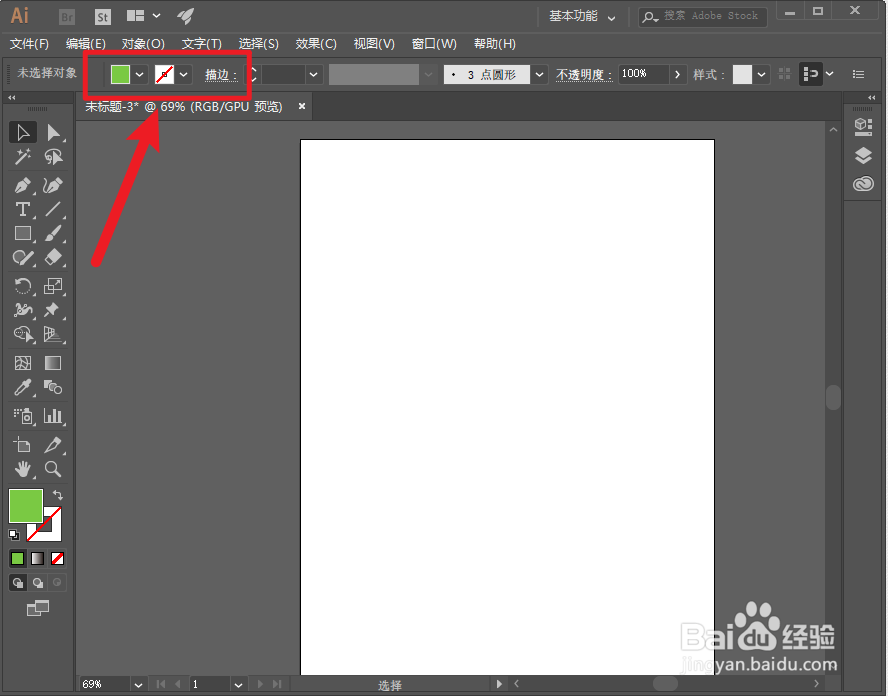The image size is (888, 696).
Task: Set paint mode to None
Action: coord(57,559)
